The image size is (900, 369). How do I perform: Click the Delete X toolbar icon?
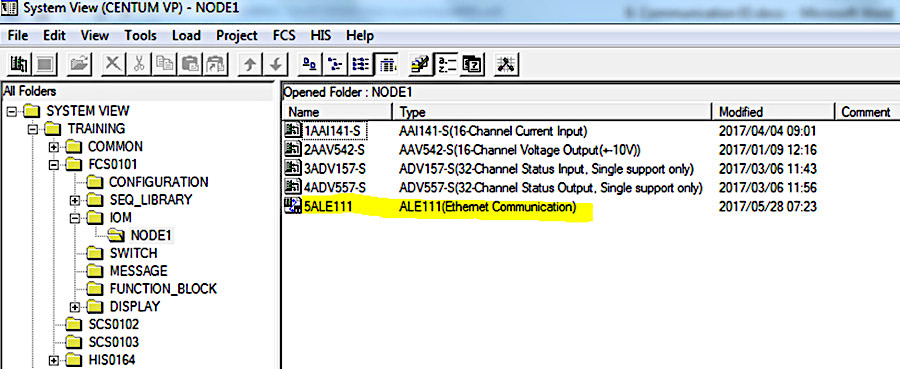[114, 64]
